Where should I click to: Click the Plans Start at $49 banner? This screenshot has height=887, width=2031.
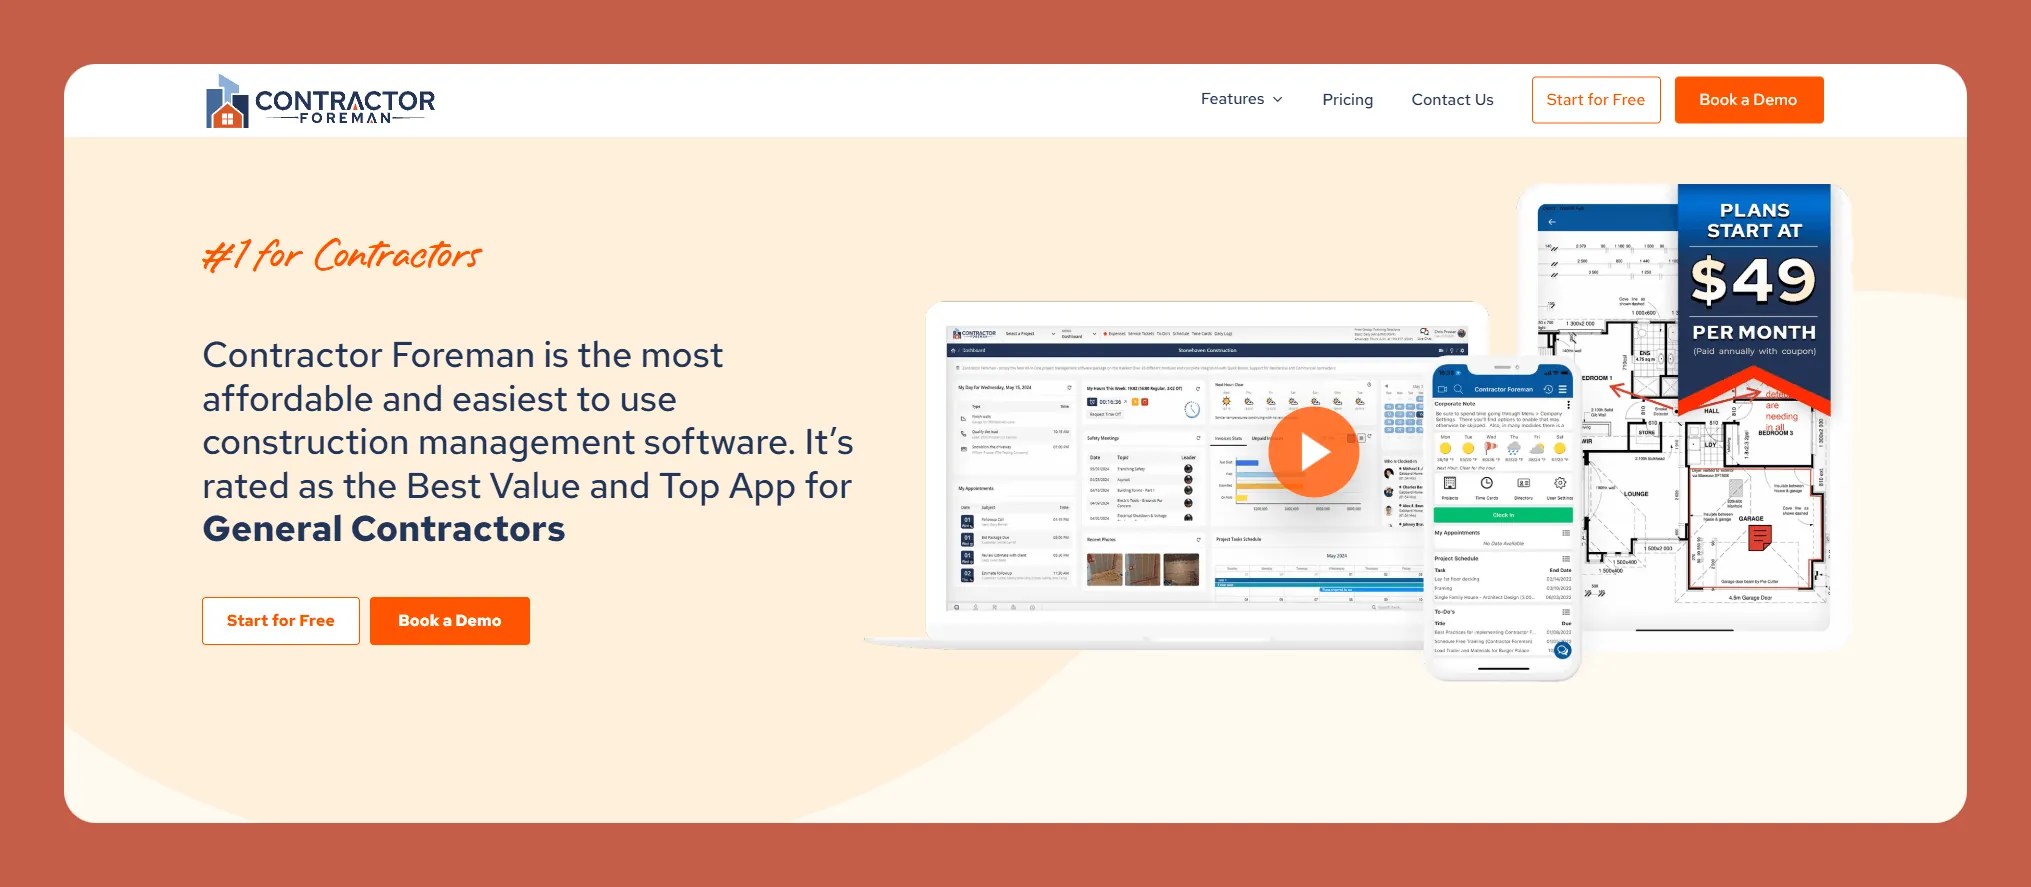pyautogui.click(x=1753, y=280)
